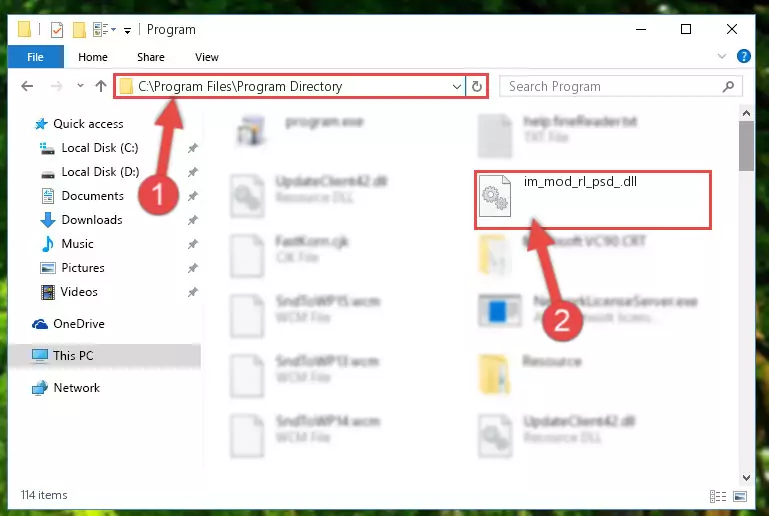Switch to the View ribbon tab
This screenshot has height=516, width=769.
[x=206, y=57]
